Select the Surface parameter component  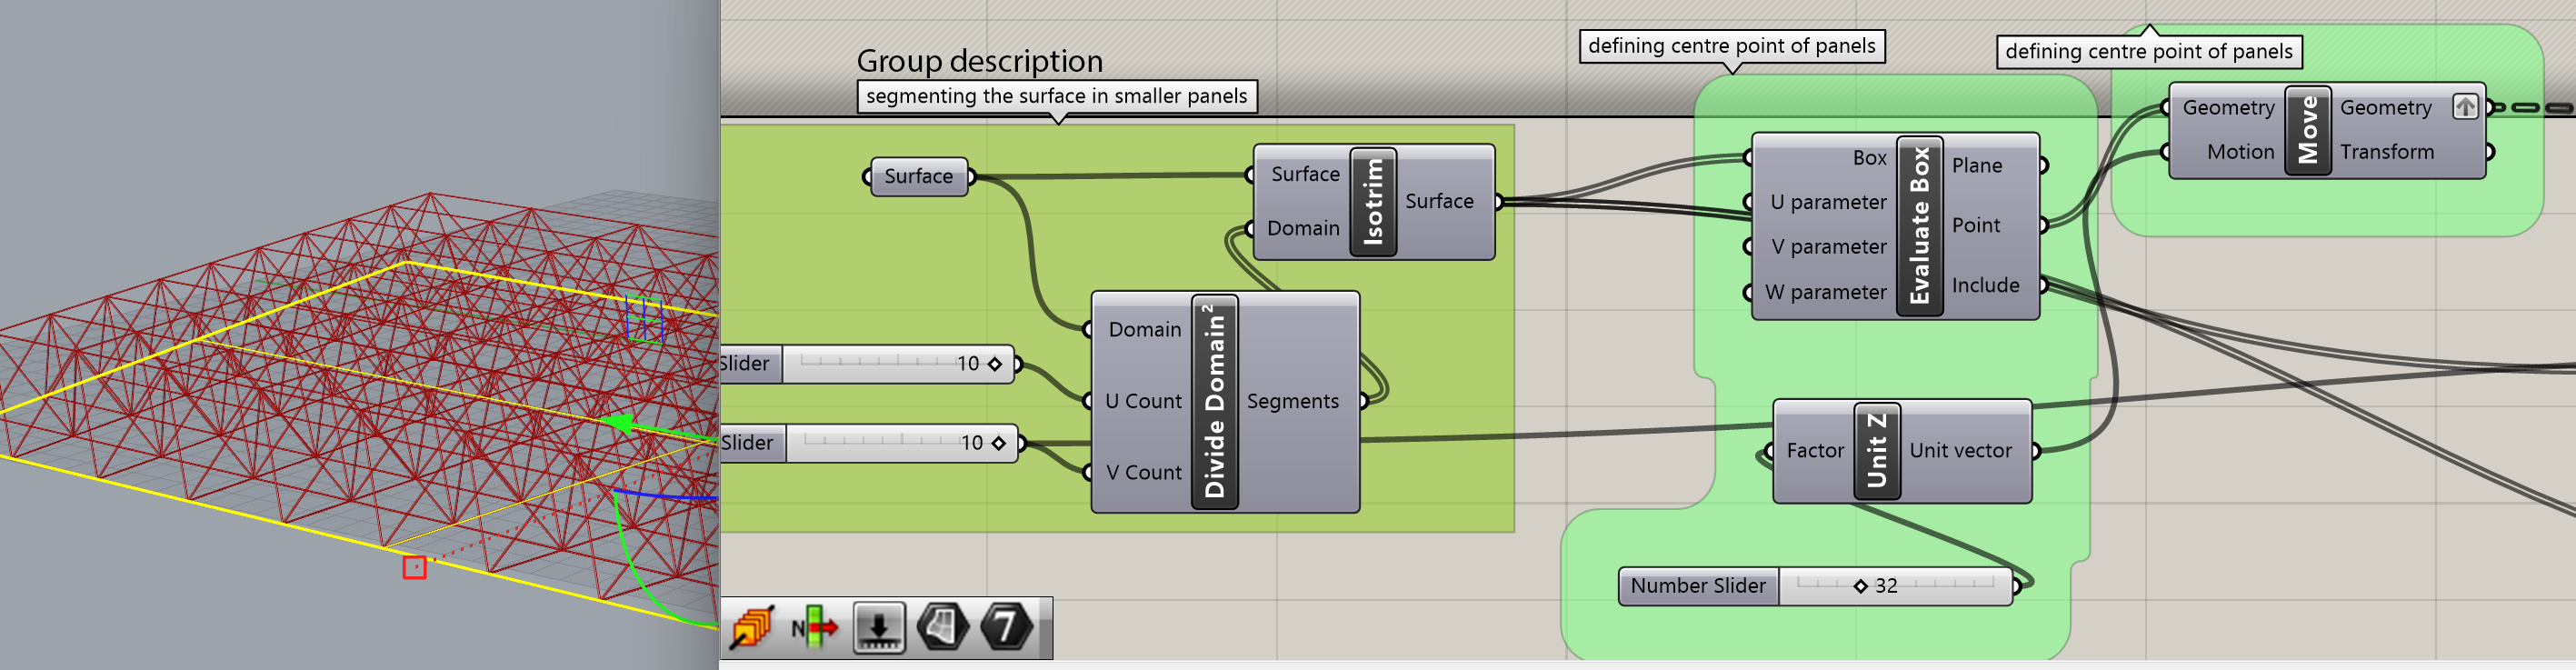point(918,177)
